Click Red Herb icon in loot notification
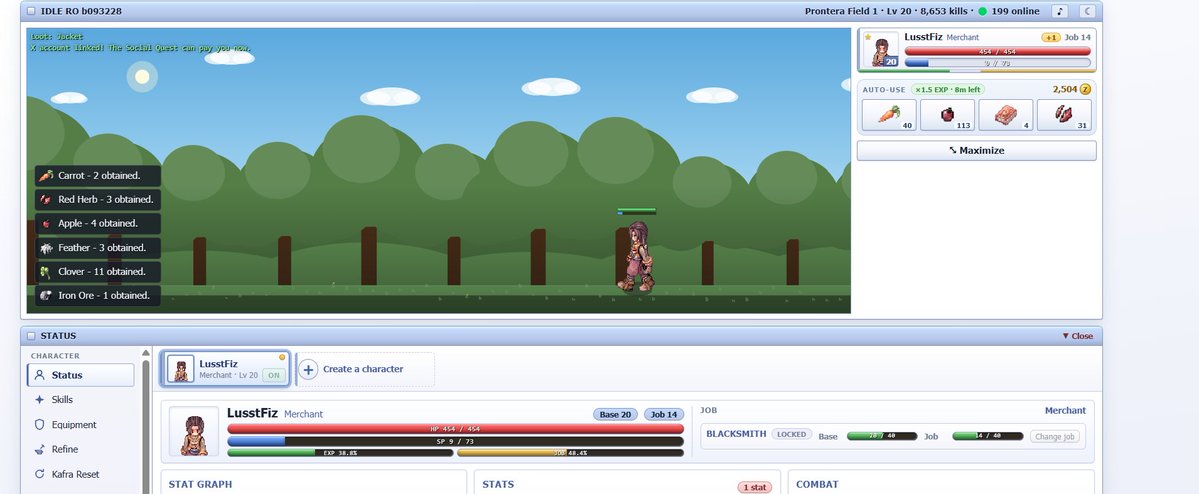The width and height of the screenshot is (1199, 494). pyautogui.click(x=46, y=200)
